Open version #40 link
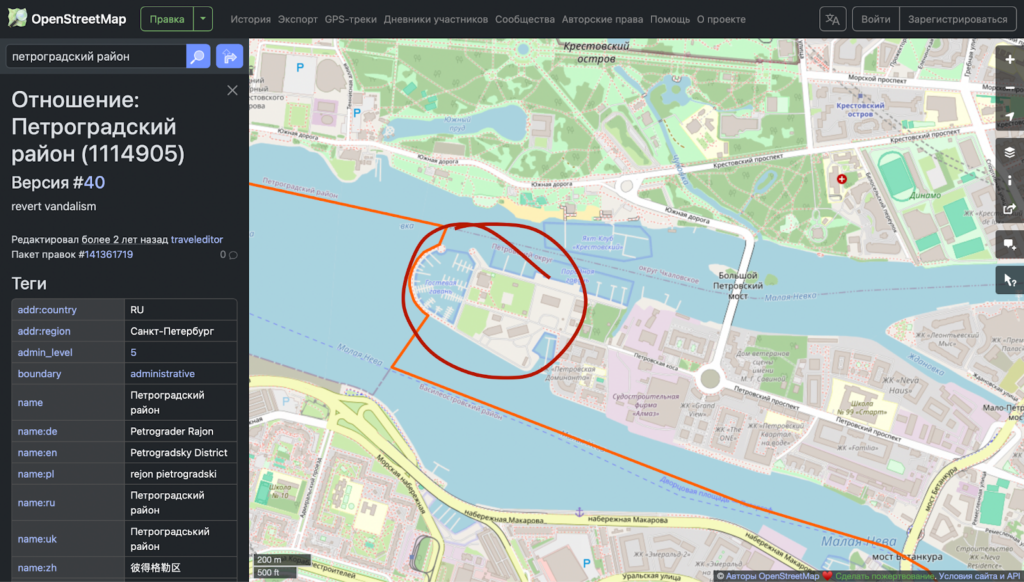1024x582 pixels. point(93,182)
